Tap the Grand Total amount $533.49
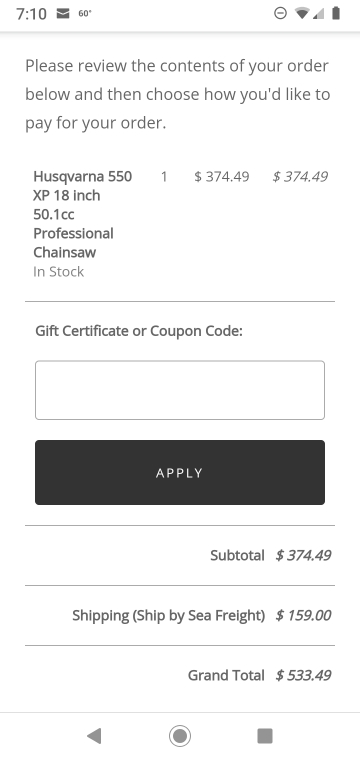 (303, 675)
